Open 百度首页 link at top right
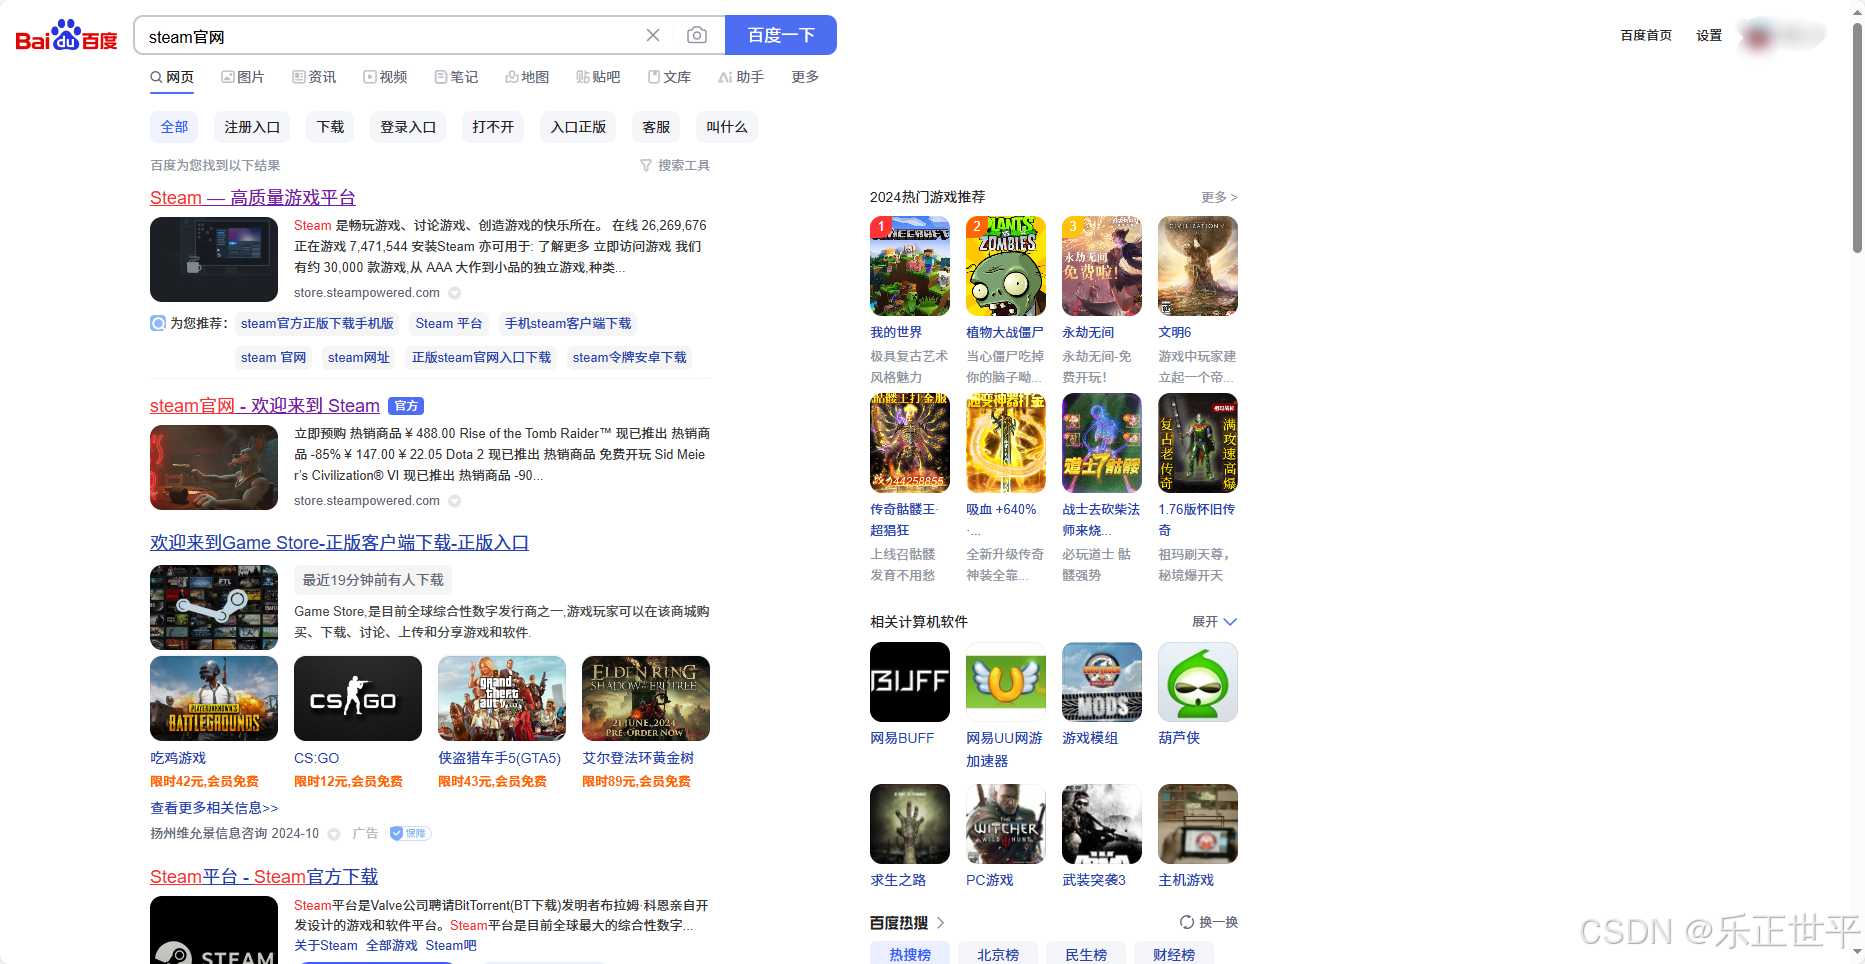This screenshot has height=964, width=1865. pyautogui.click(x=1646, y=35)
